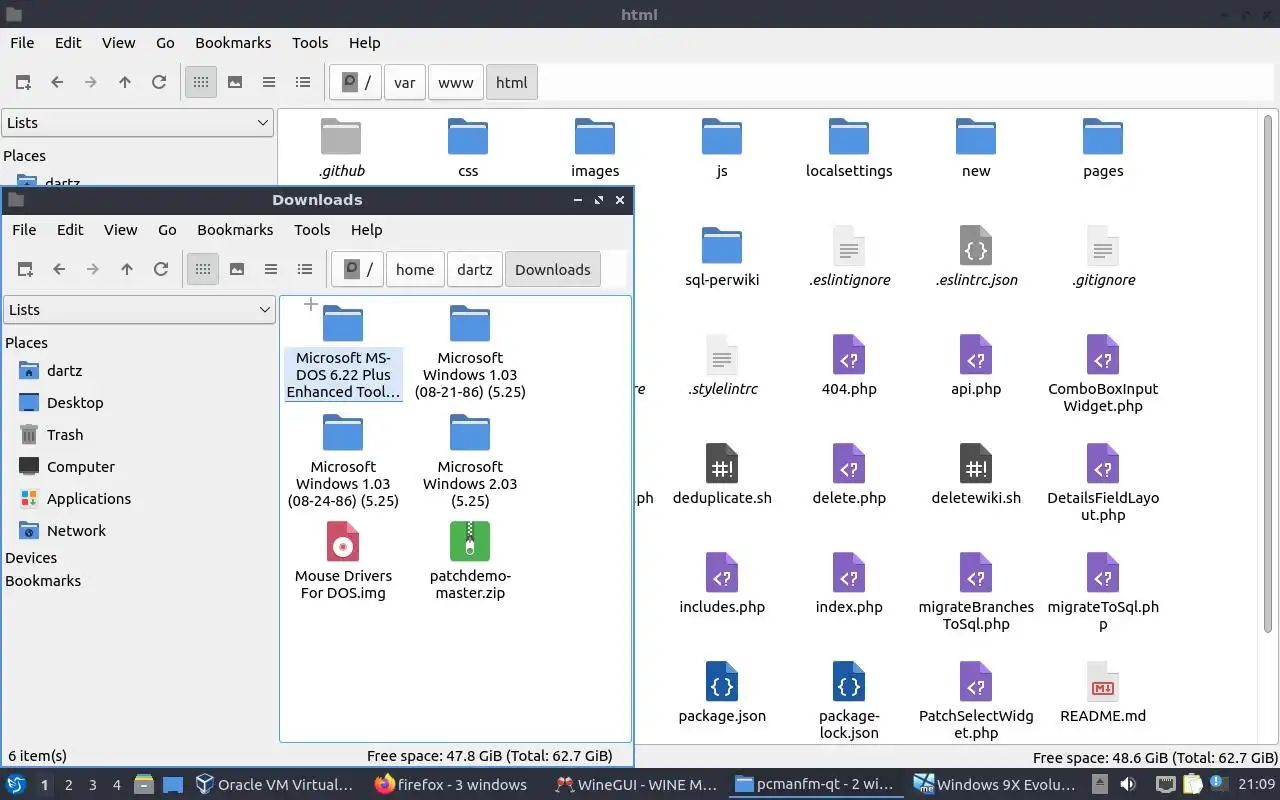Go forward in html window toolbar
This screenshot has width=1280, height=800.
pyautogui.click(x=91, y=82)
